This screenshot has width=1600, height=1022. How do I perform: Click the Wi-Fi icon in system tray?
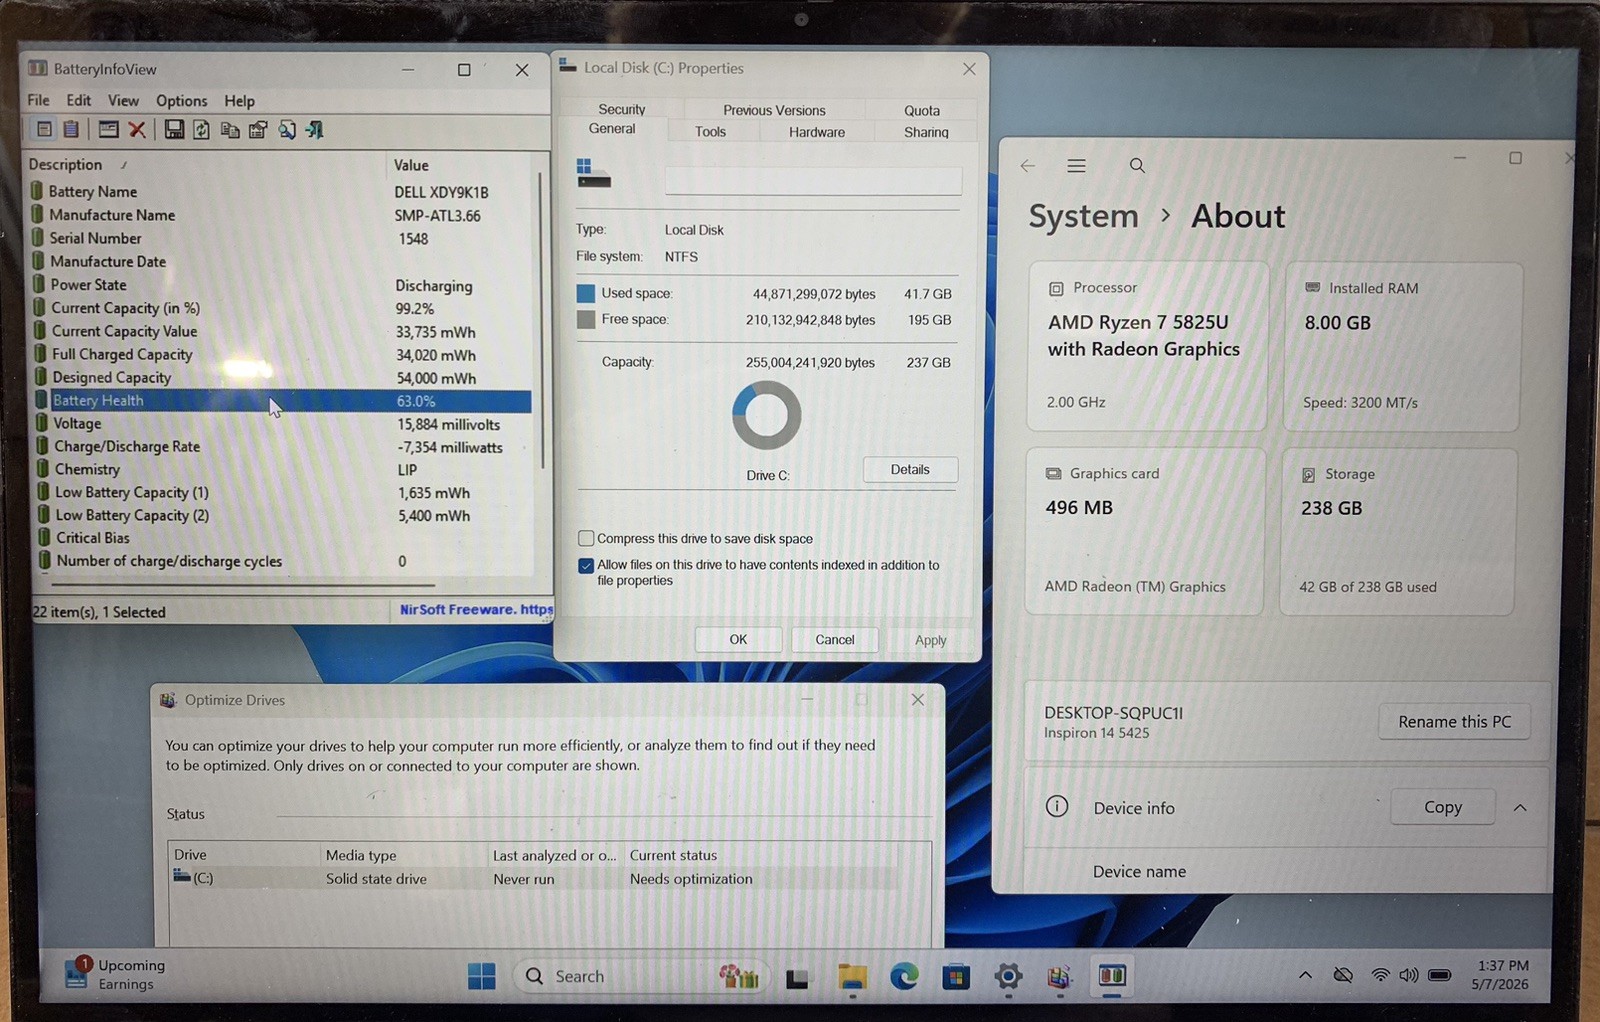(1380, 975)
